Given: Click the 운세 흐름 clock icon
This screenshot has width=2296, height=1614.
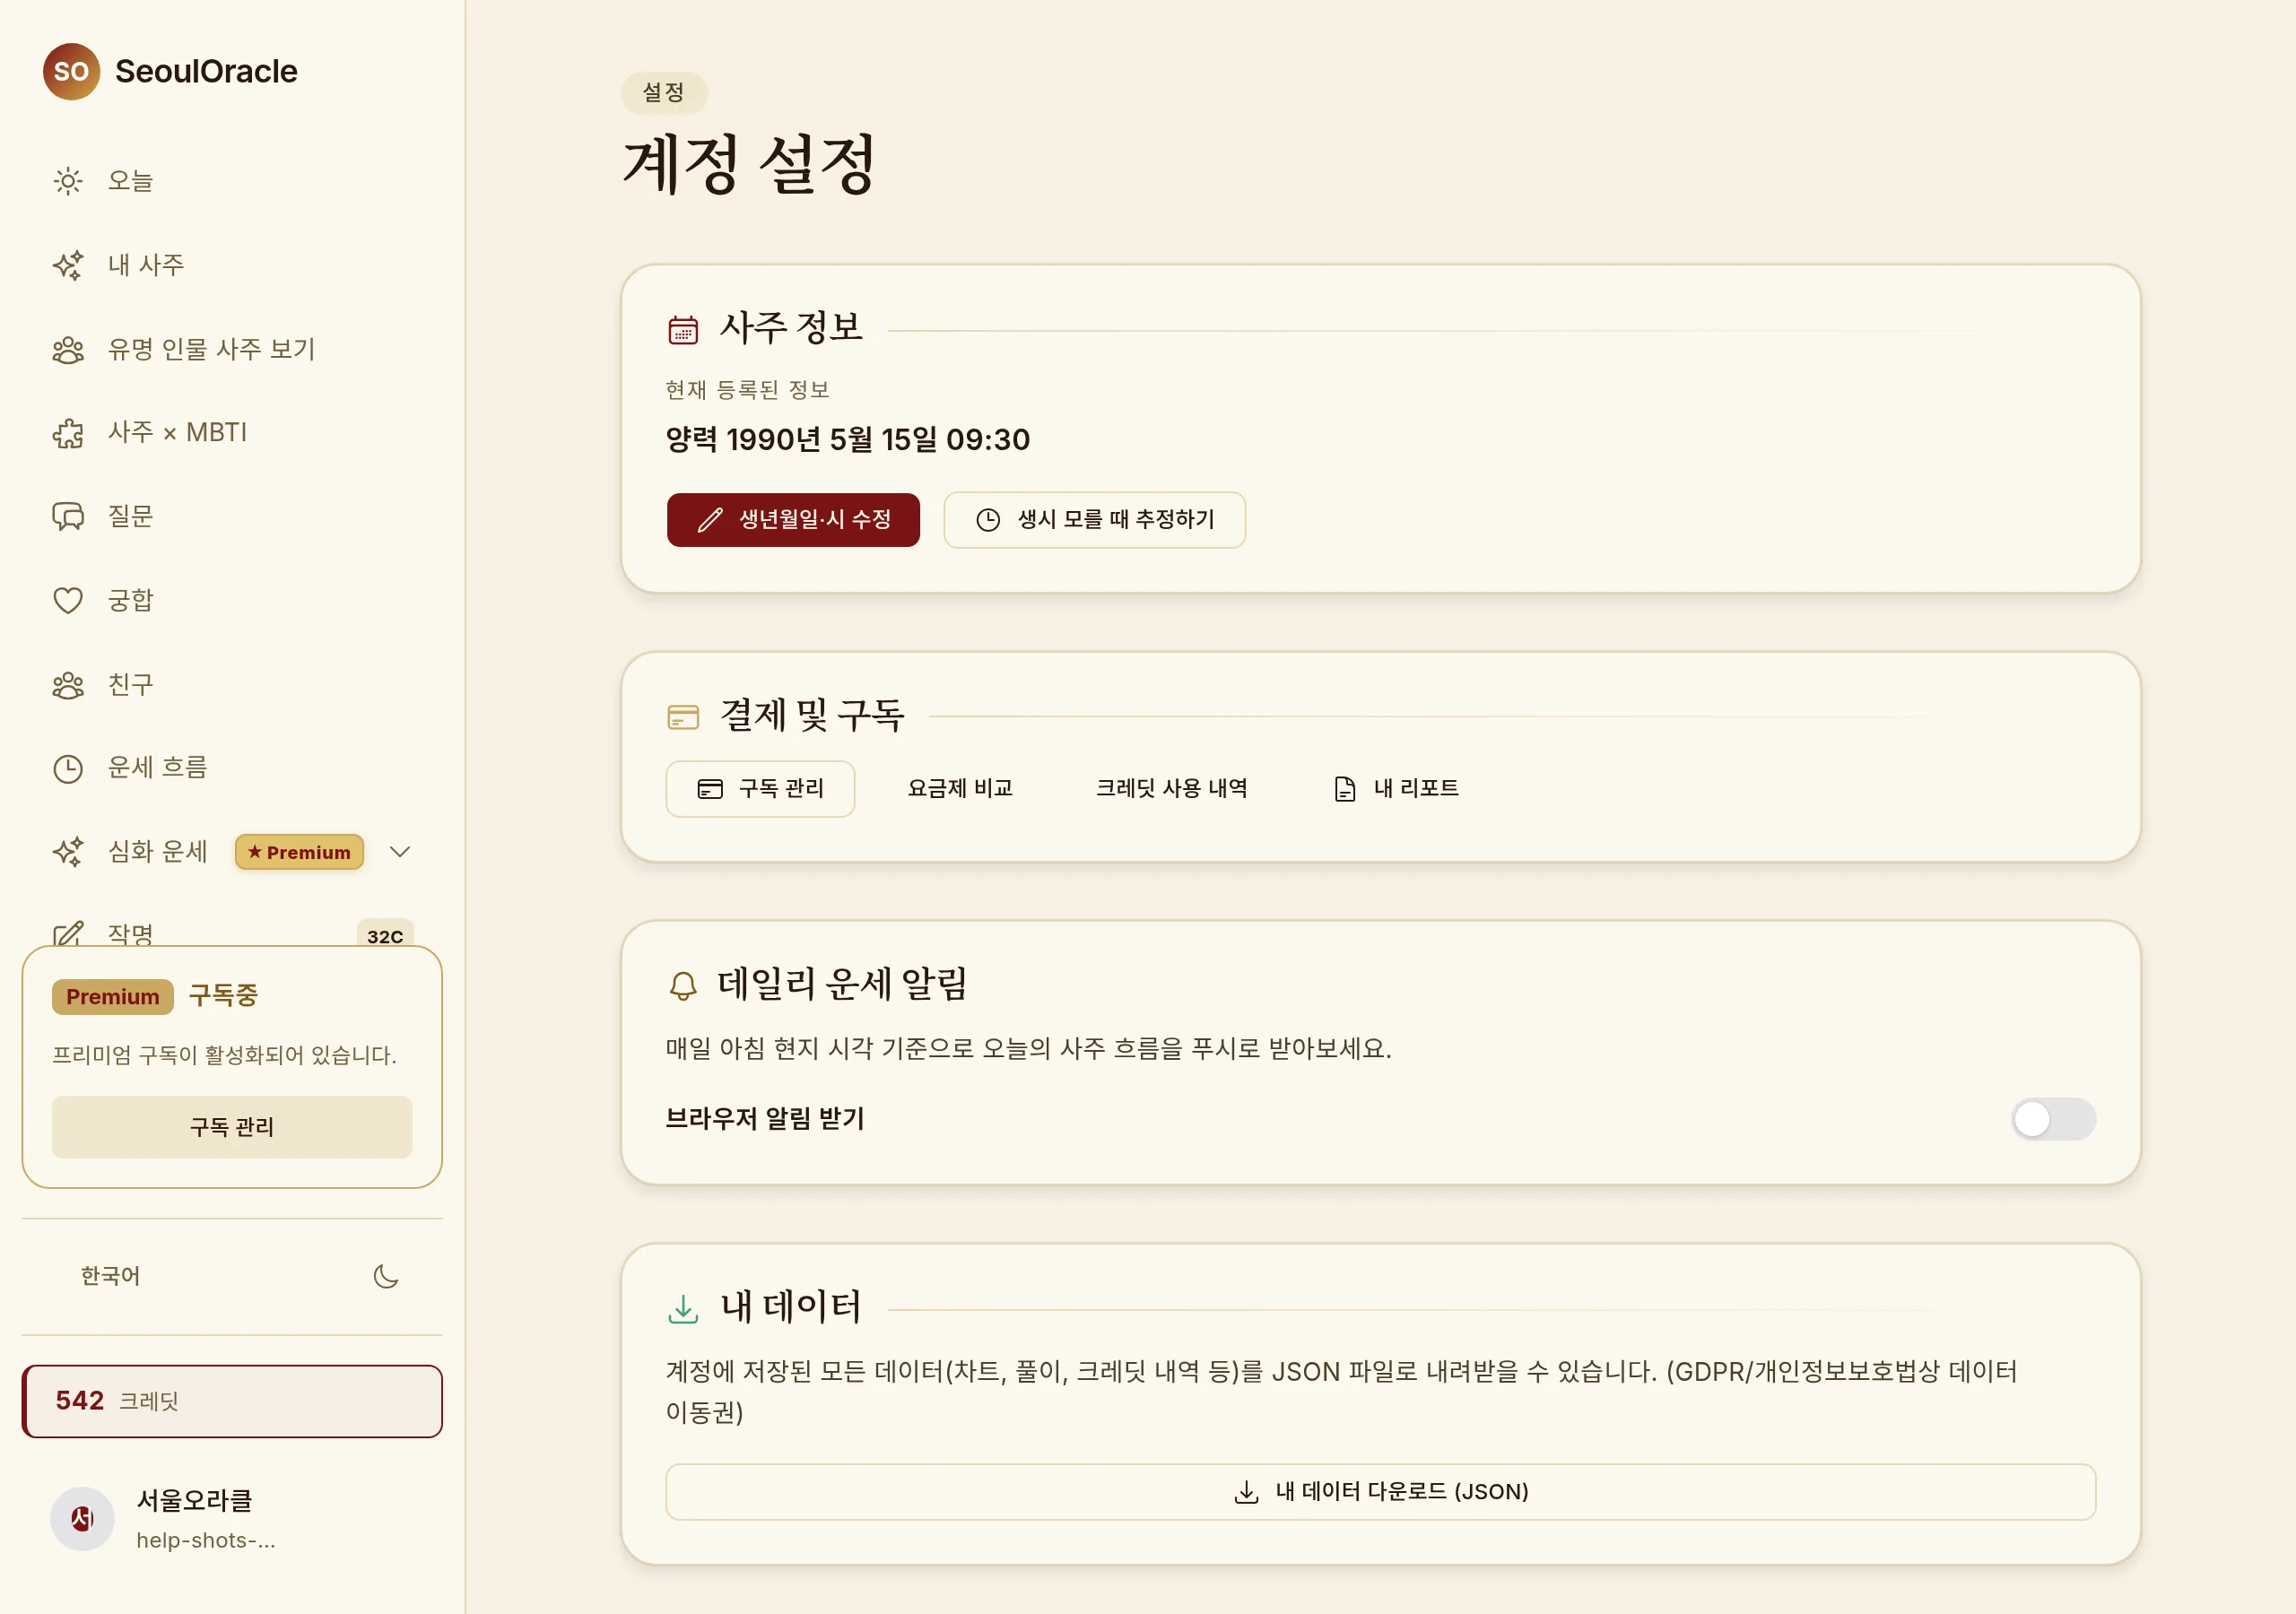Looking at the screenshot, I should tap(68, 768).
